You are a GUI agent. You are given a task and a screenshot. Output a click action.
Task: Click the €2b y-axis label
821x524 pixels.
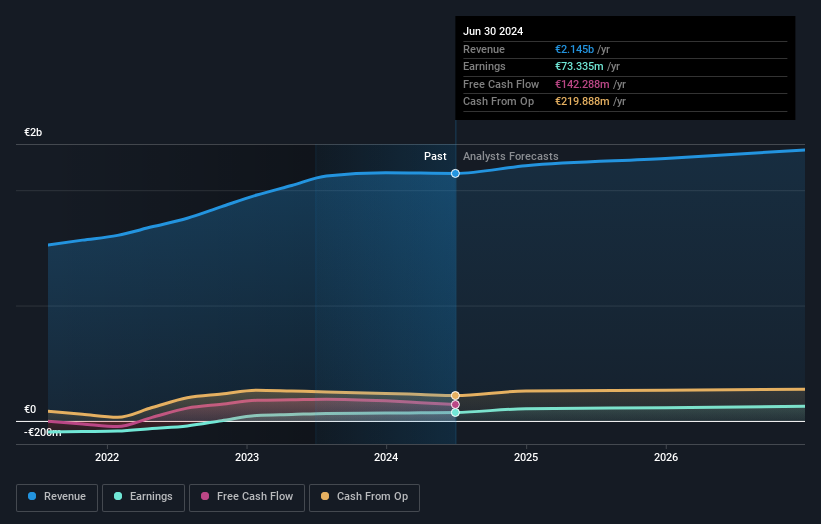click(x=33, y=132)
